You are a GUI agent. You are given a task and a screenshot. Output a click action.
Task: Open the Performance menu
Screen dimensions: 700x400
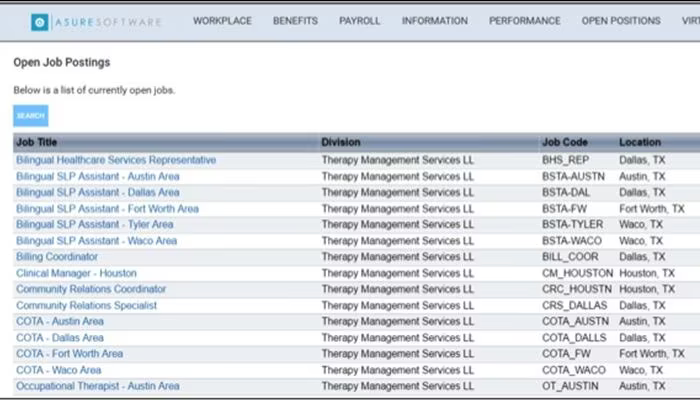525,21
